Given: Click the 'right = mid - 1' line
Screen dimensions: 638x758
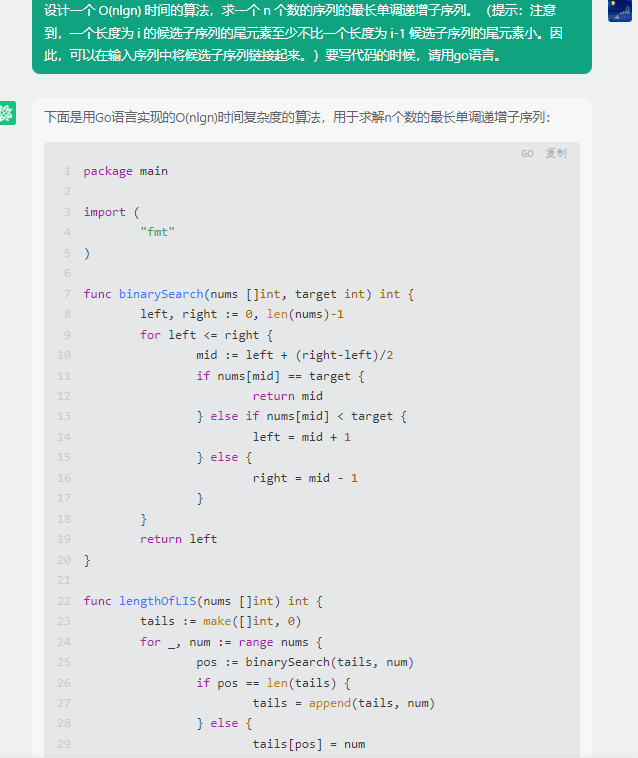Looking at the screenshot, I should [x=305, y=478].
